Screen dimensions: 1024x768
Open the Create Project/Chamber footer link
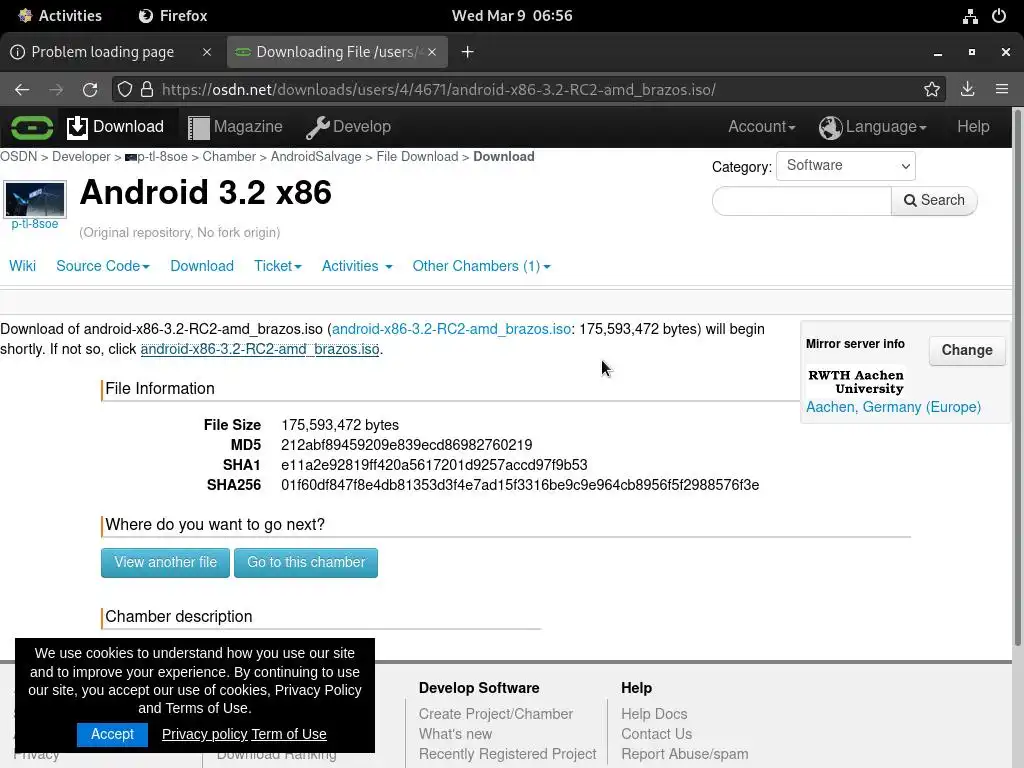(x=496, y=714)
